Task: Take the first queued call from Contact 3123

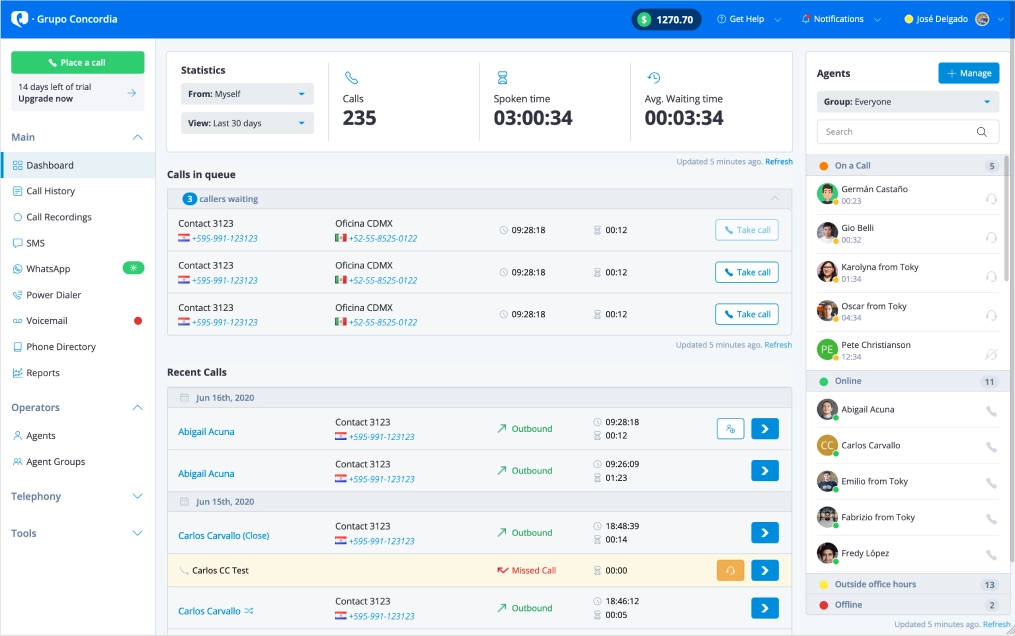Action: pos(746,229)
